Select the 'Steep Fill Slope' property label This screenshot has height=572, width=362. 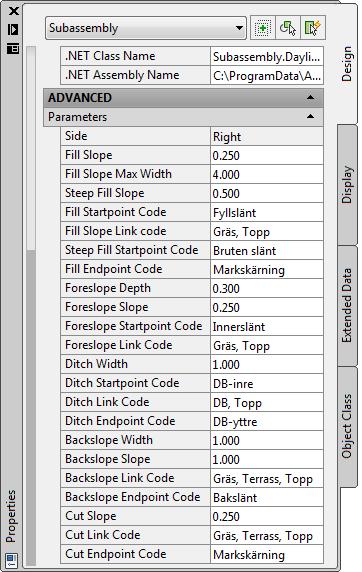104,193
